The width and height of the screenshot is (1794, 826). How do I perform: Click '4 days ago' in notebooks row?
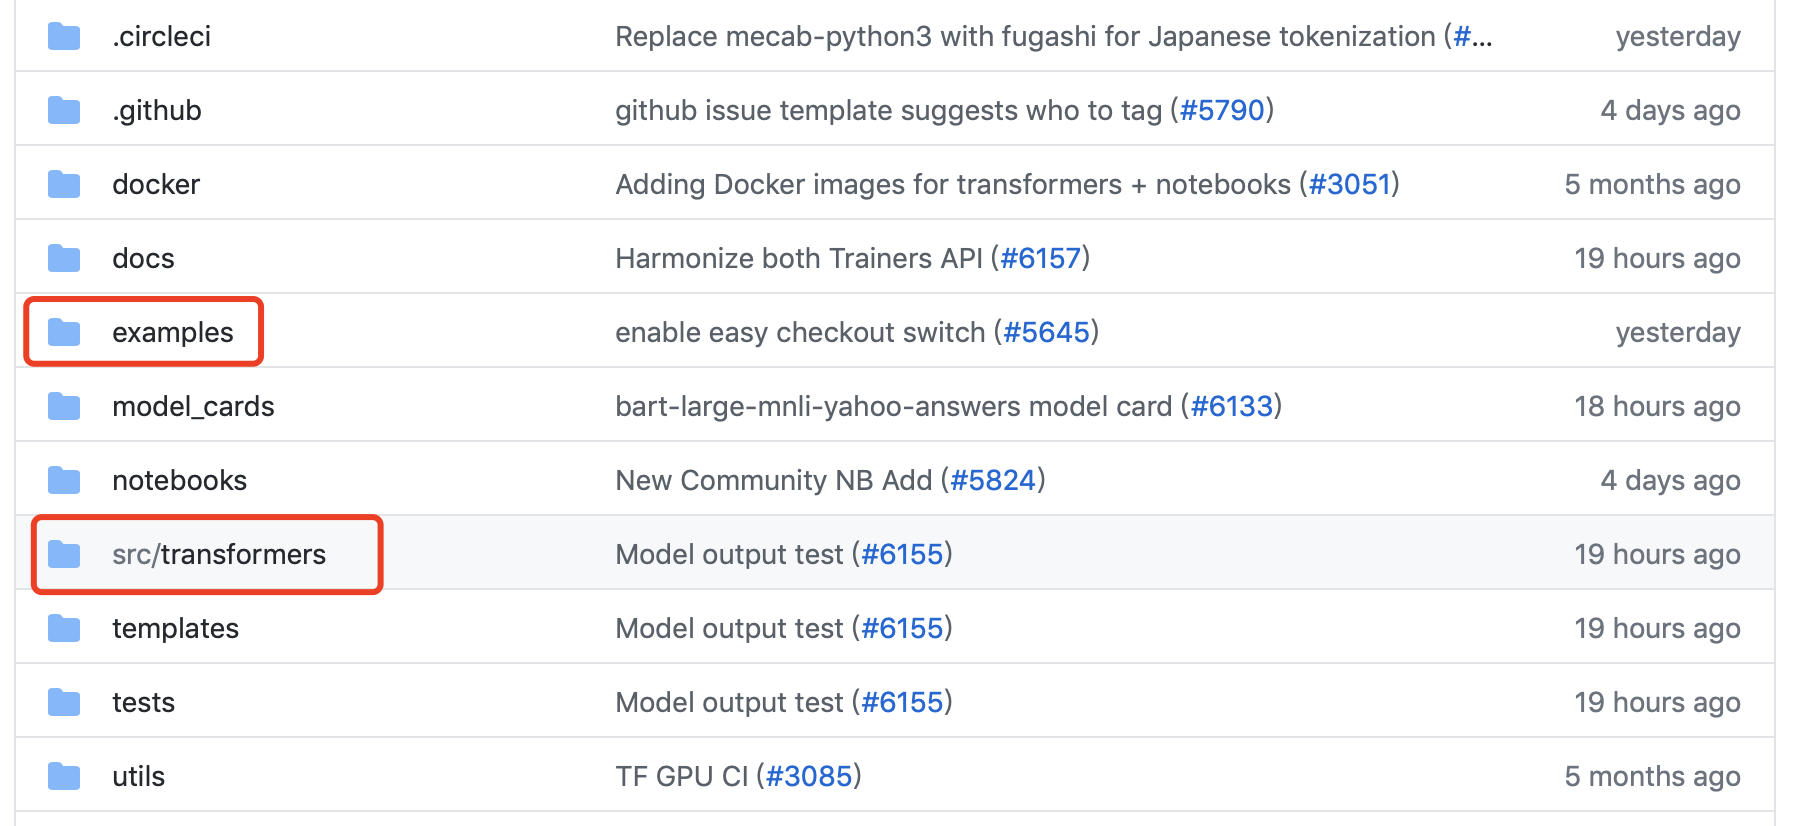click(x=1670, y=481)
